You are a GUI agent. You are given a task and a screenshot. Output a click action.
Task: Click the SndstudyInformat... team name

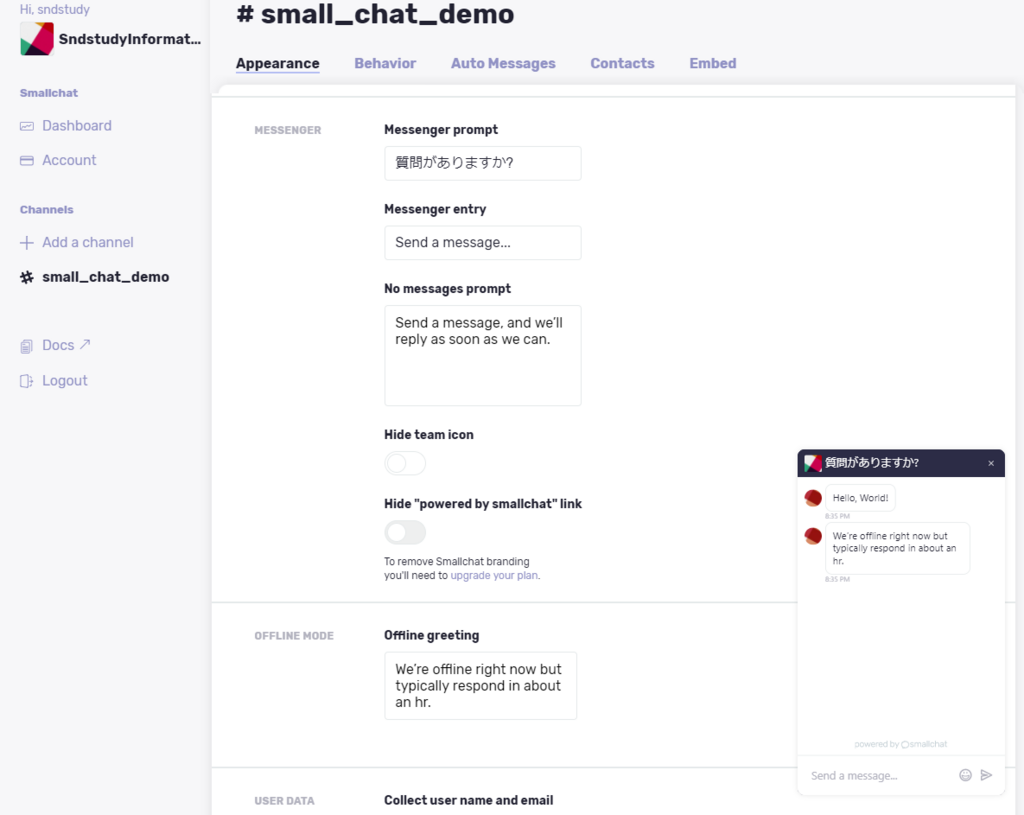pyautogui.click(x=130, y=39)
